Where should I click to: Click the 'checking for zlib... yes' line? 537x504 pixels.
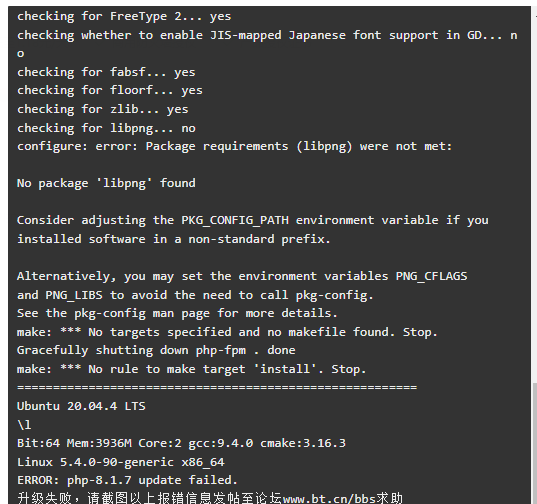[103, 109]
